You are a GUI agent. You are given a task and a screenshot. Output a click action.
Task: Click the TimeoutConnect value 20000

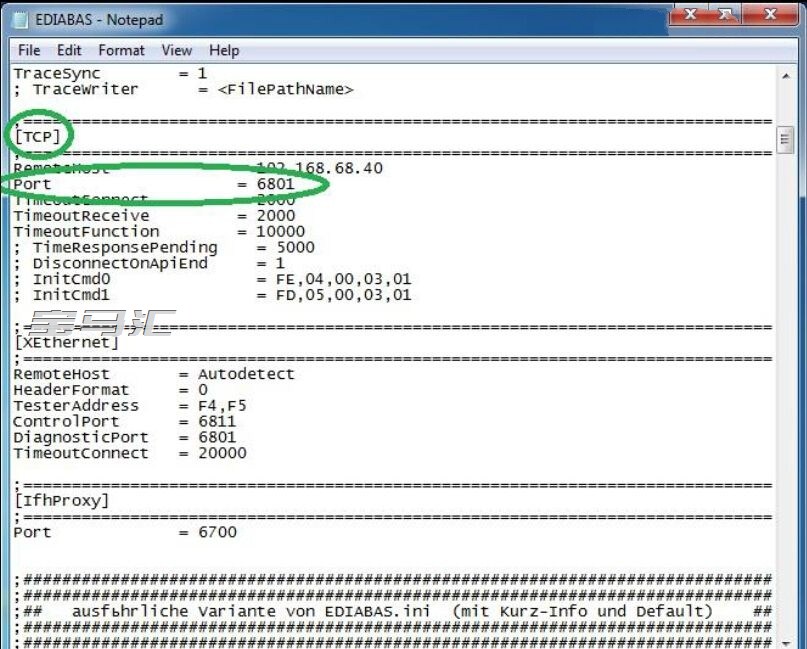(222, 453)
